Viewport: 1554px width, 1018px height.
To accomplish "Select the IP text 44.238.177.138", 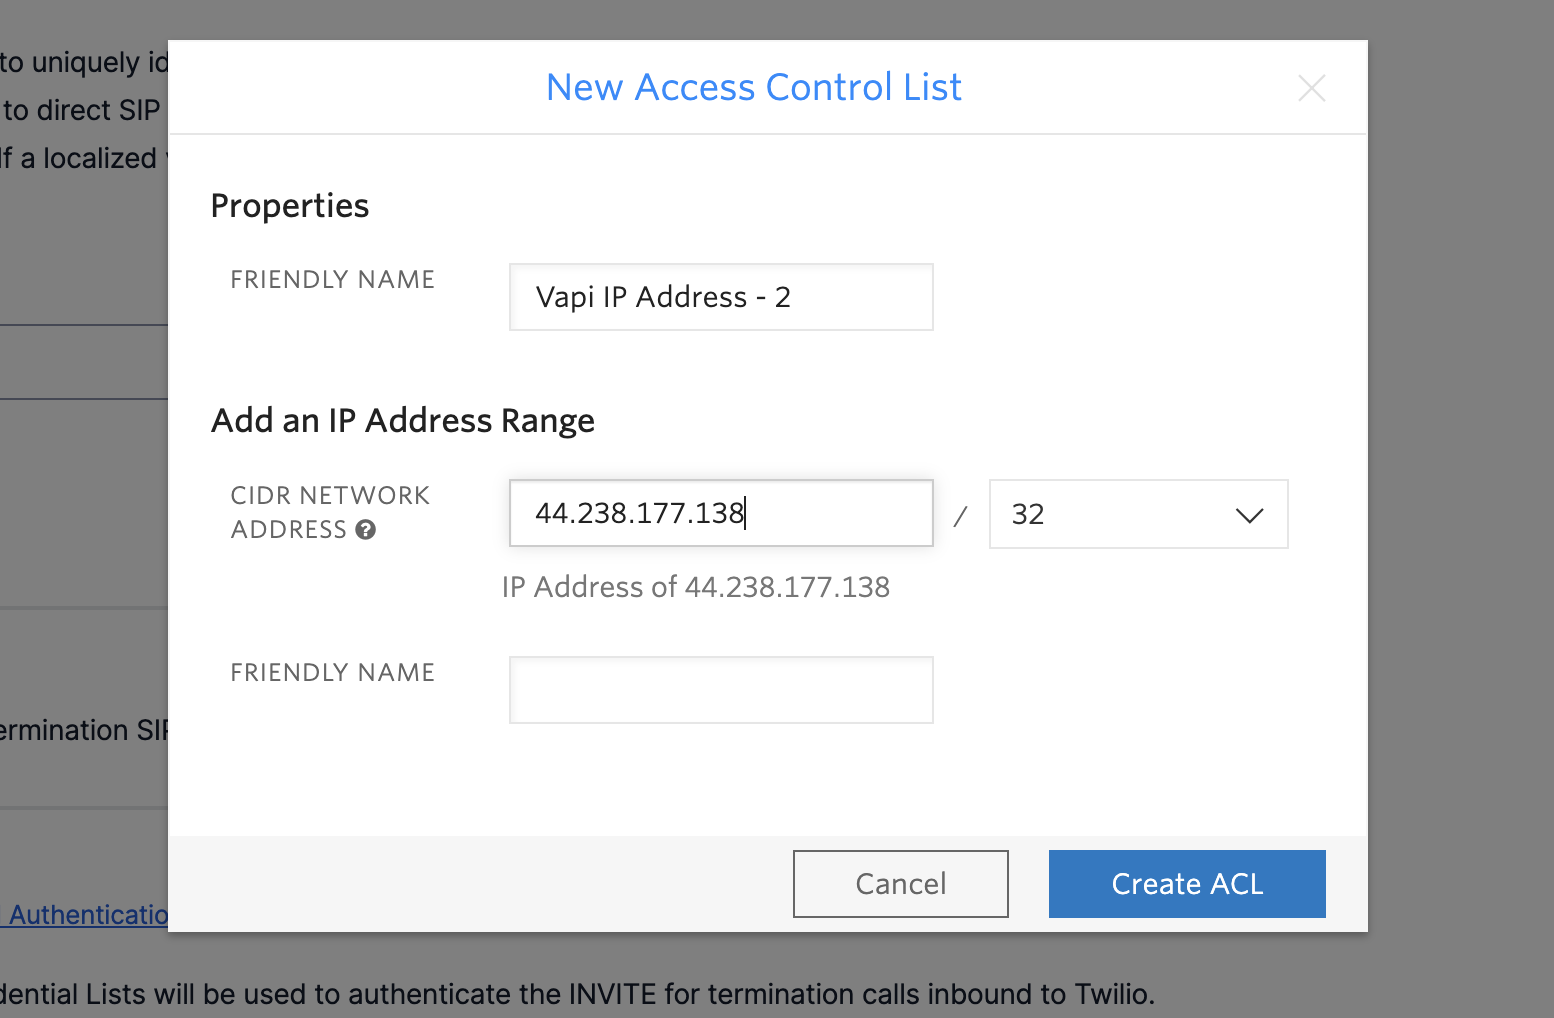I will [640, 513].
